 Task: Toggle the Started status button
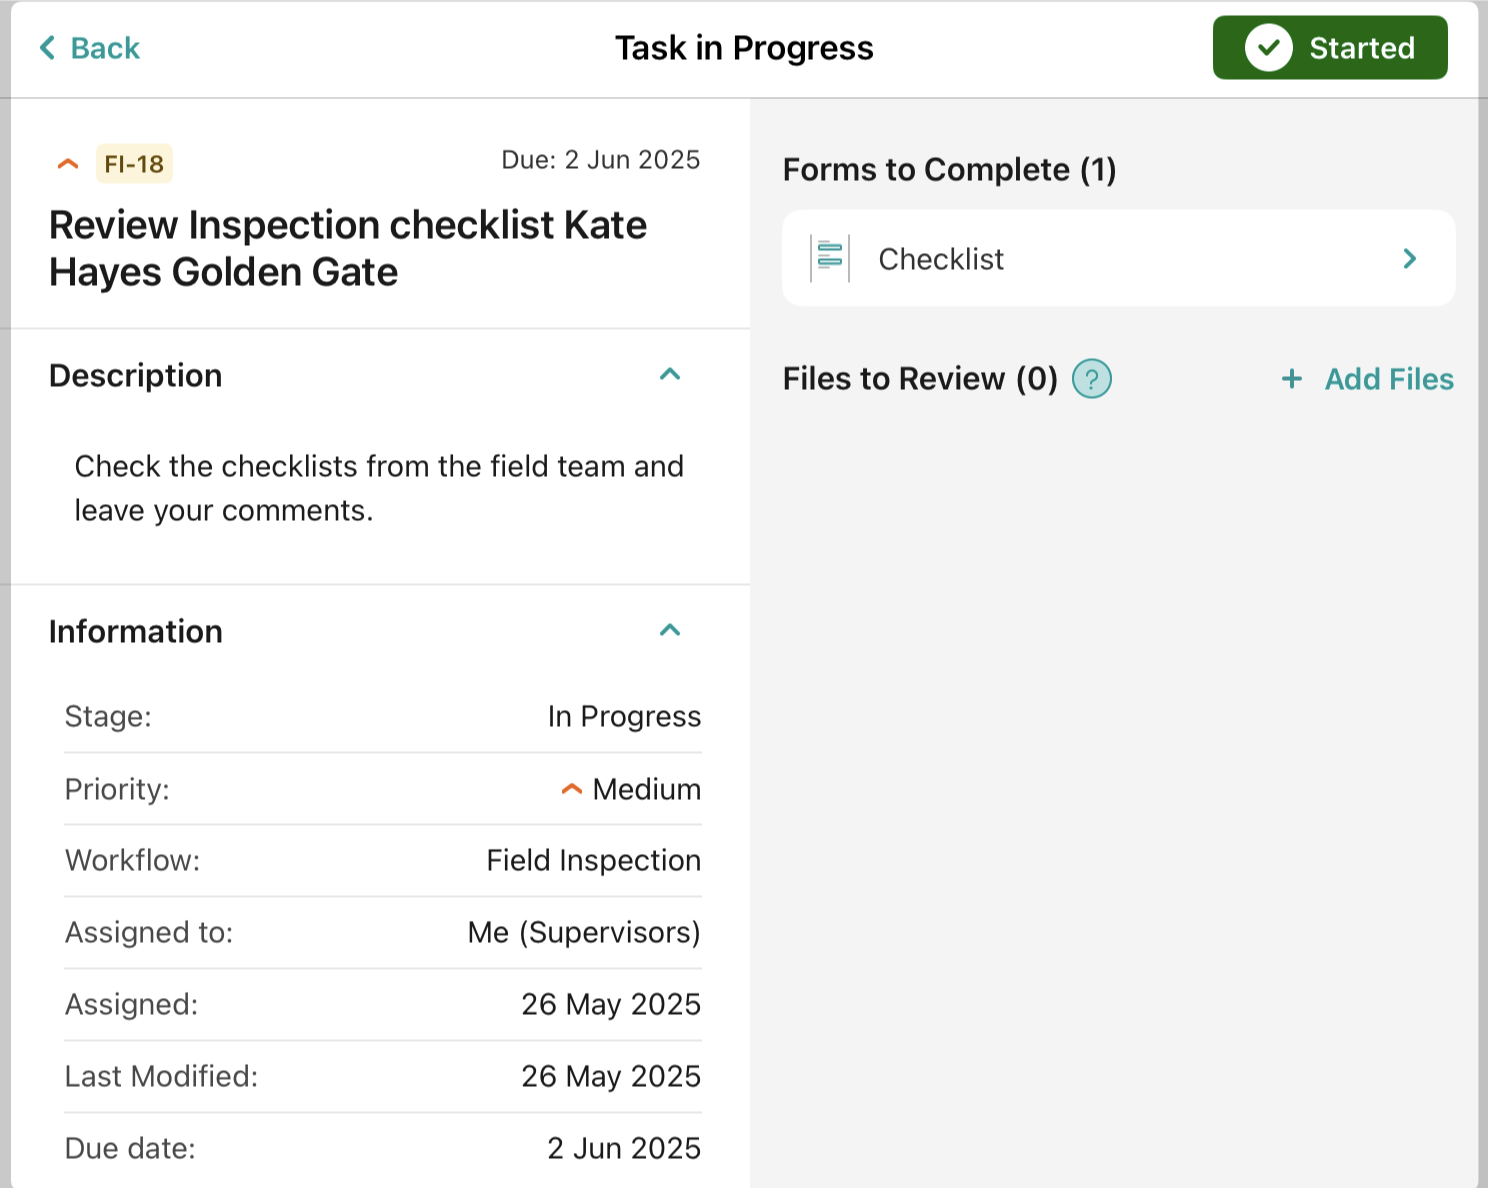tap(1329, 48)
